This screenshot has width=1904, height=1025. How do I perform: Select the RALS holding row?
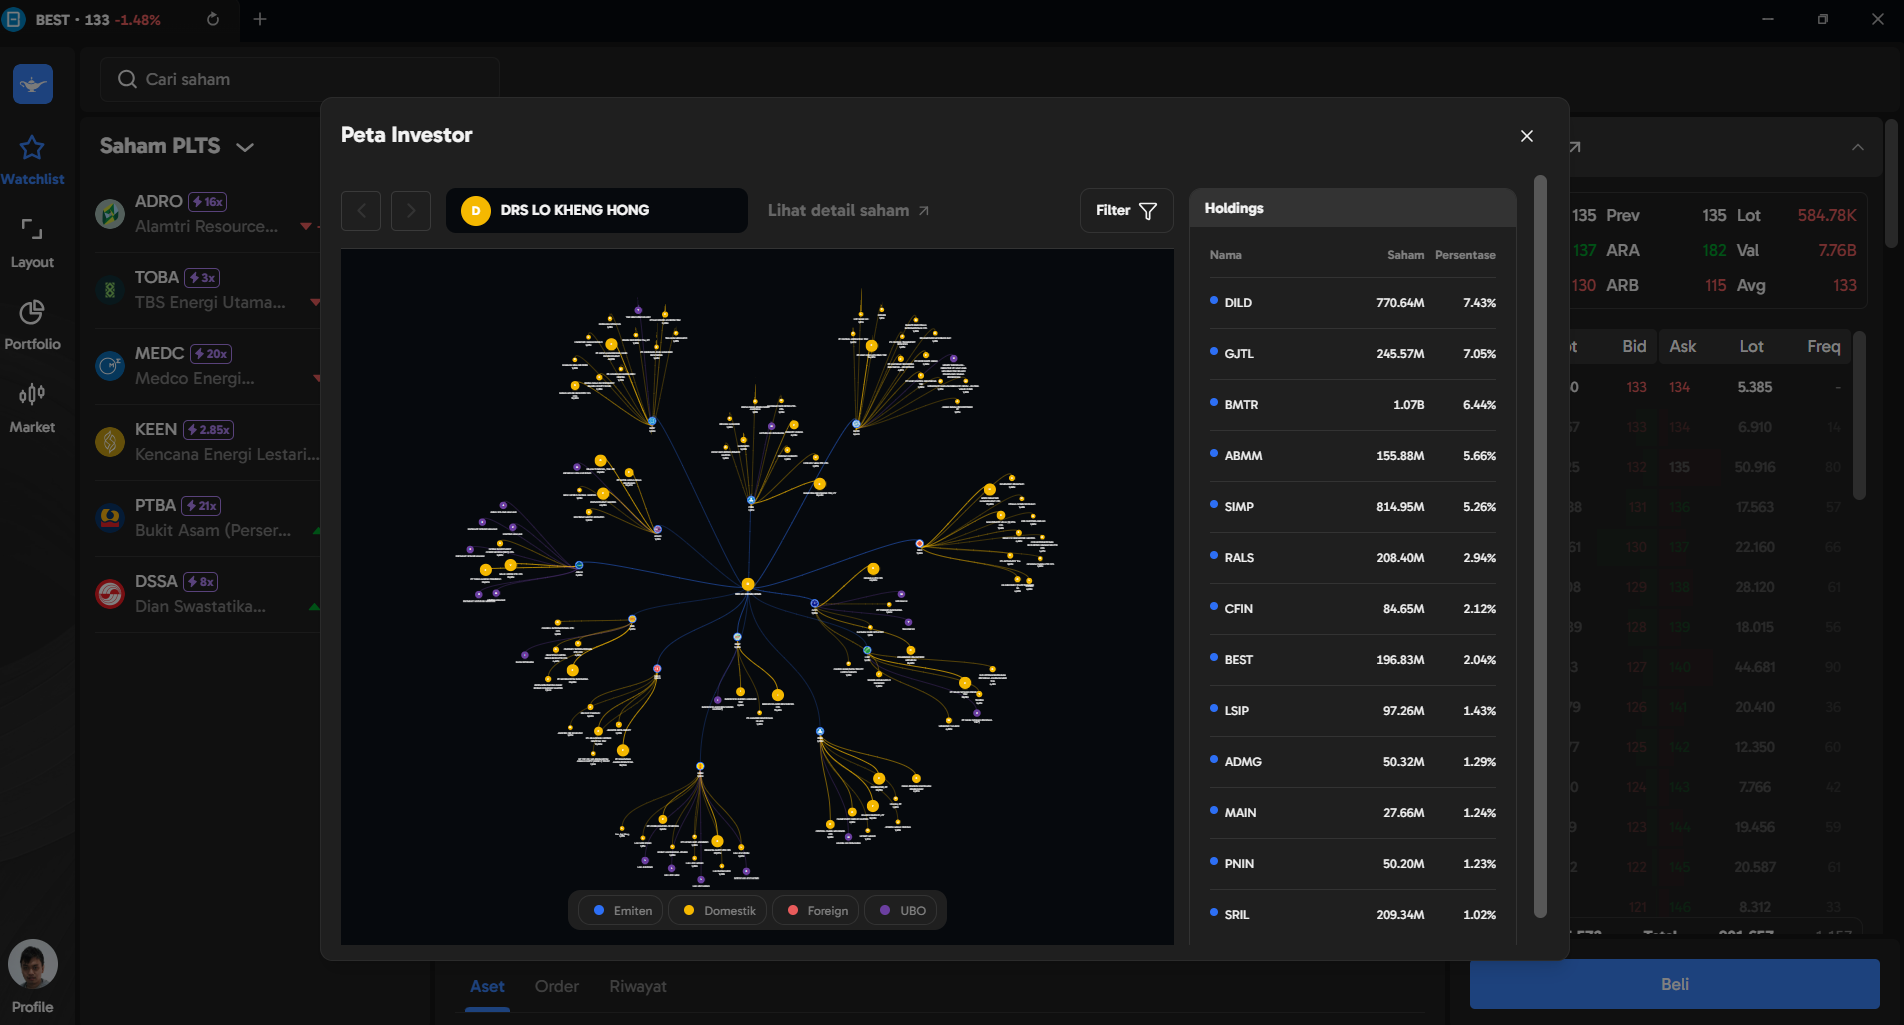coord(1352,558)
